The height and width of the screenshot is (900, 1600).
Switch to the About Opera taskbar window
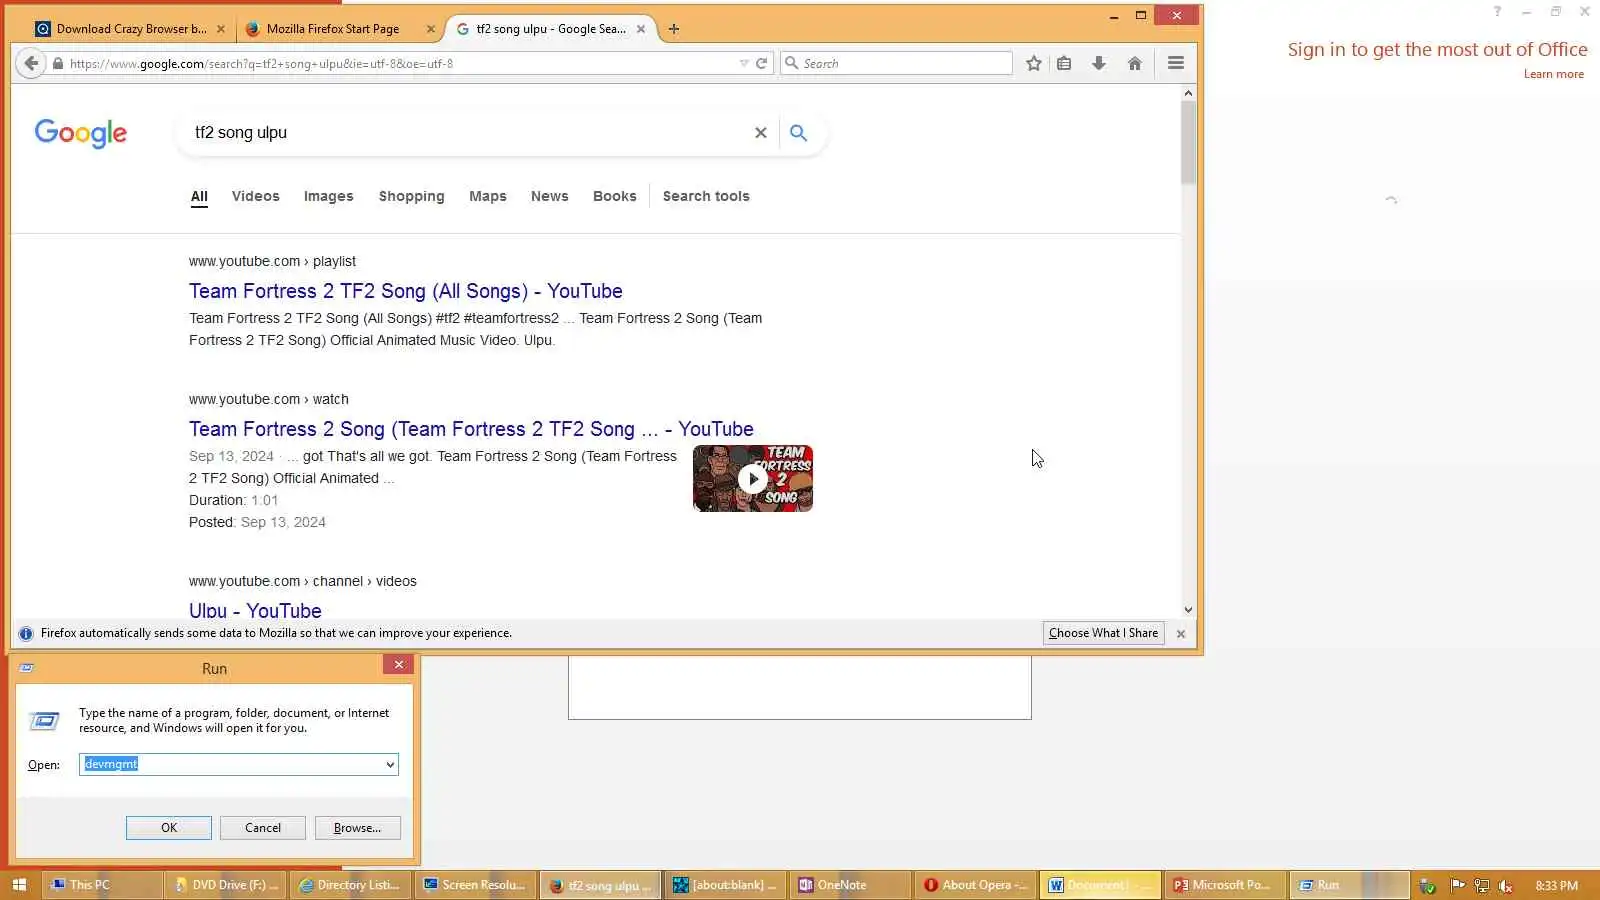(x=976, y=885)
